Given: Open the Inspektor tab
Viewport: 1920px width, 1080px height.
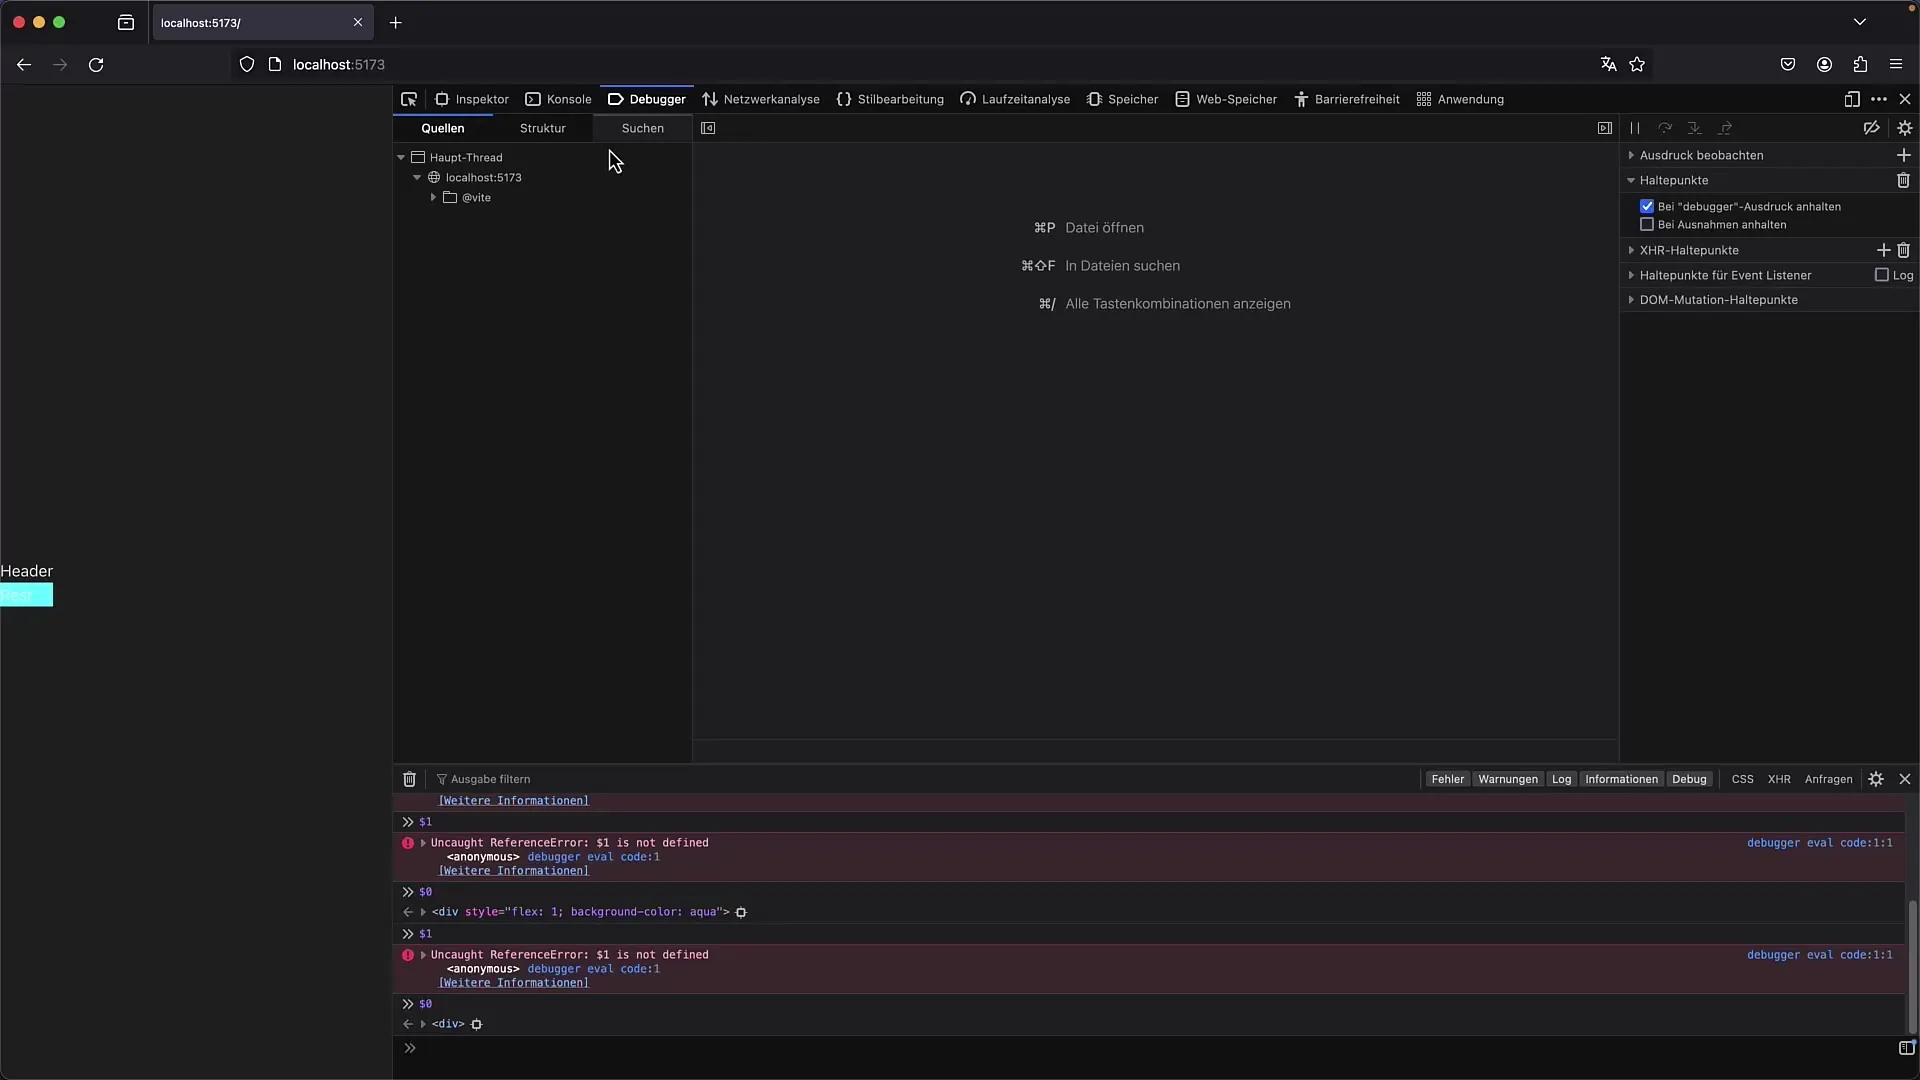Looking at the screenshot, I should point(472,99).
